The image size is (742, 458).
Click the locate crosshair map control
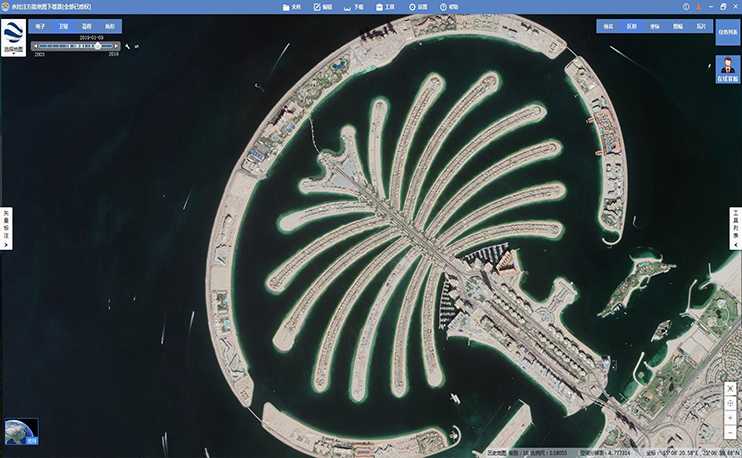click(x=730, y=403)
